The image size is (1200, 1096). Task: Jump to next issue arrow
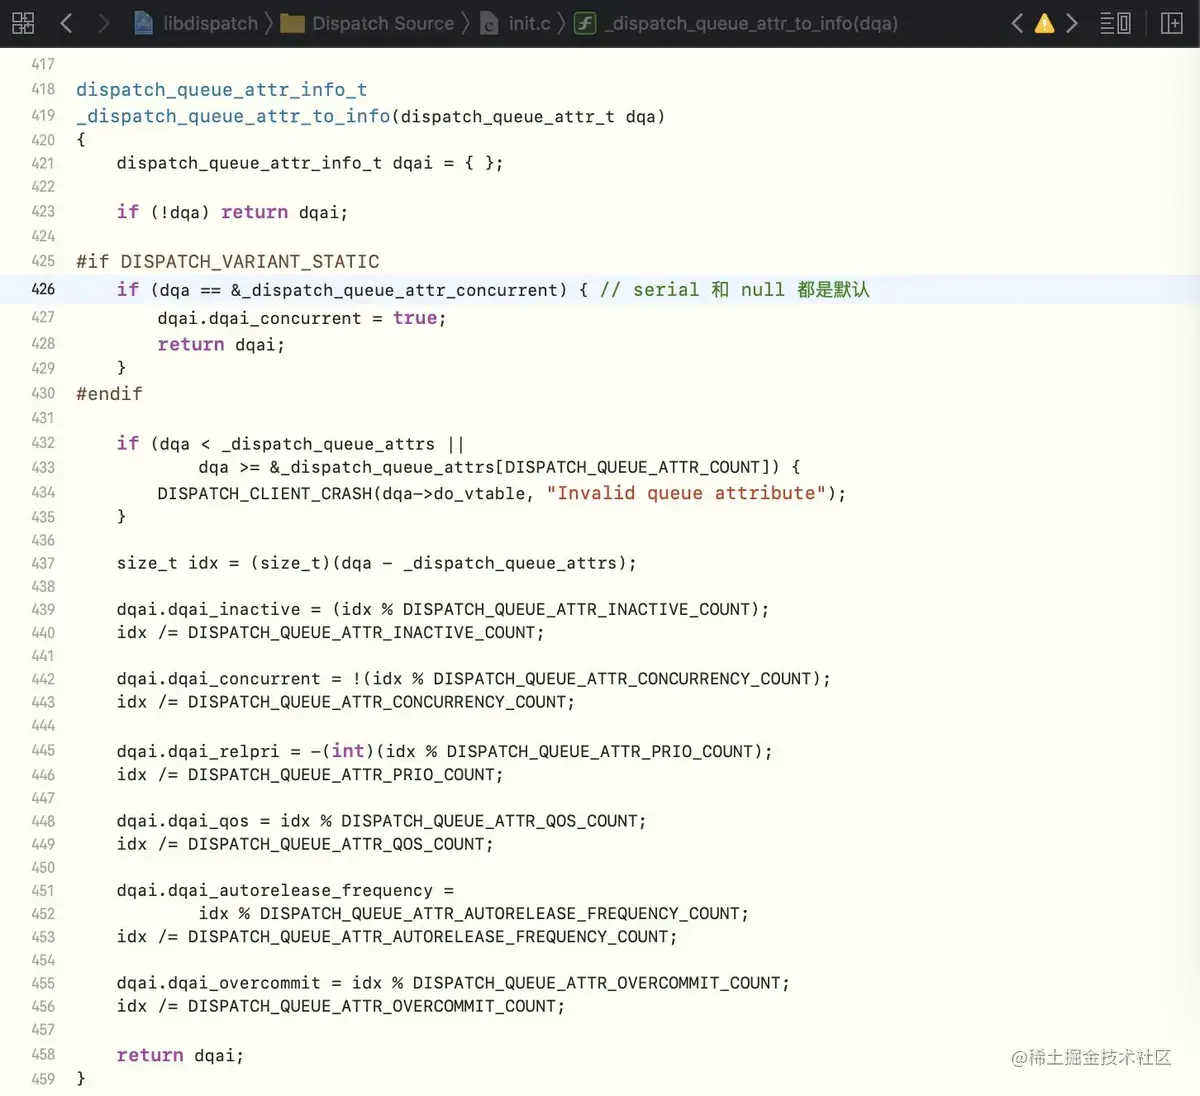click(1072, 23)
